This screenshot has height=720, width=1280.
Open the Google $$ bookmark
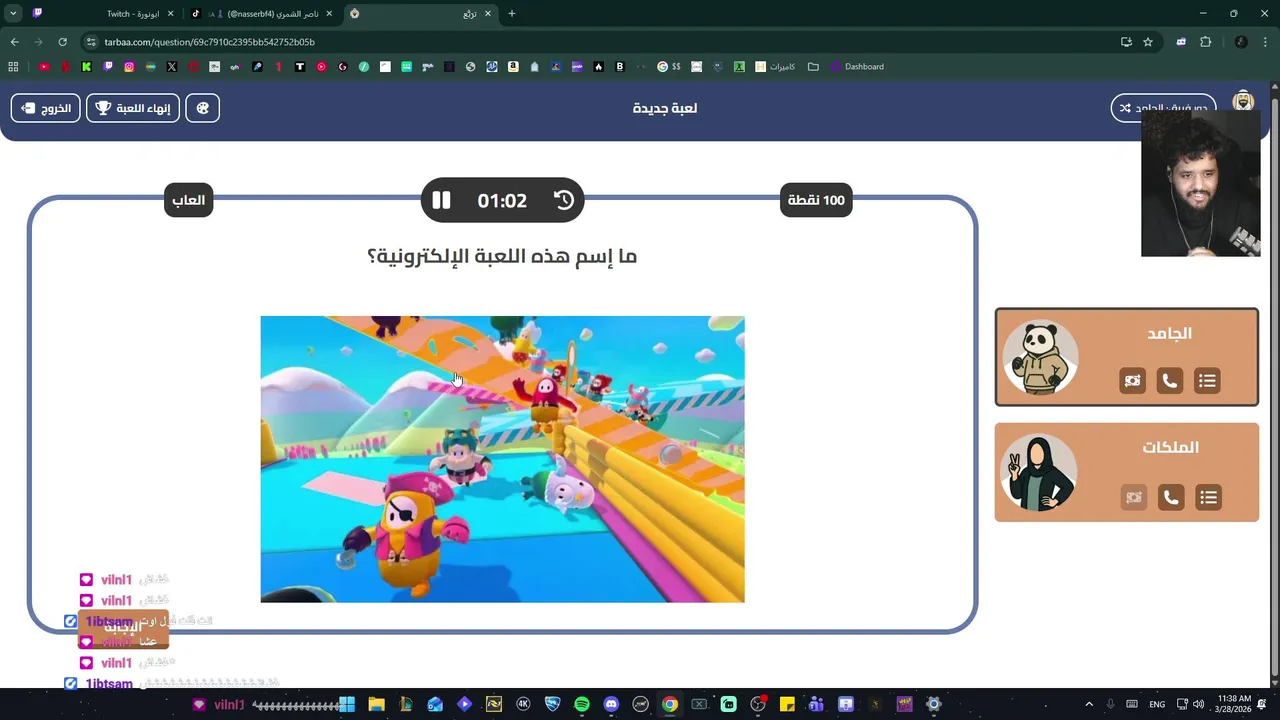pyautogui.click(x=669, y=67)
